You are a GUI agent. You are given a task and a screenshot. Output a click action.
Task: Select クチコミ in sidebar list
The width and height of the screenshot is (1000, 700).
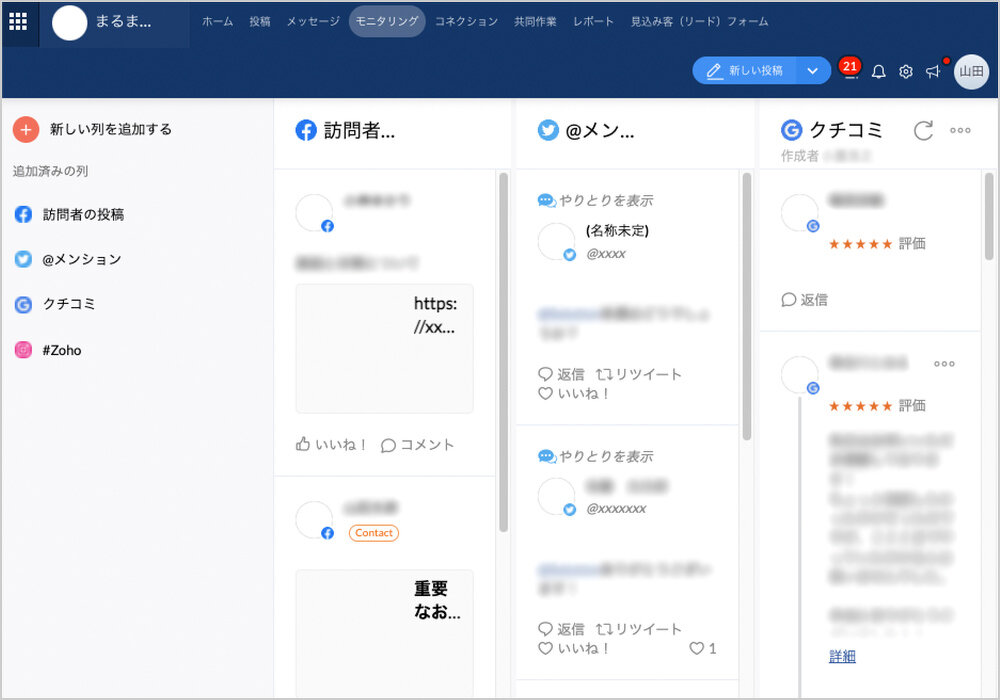tap(69, 304)
